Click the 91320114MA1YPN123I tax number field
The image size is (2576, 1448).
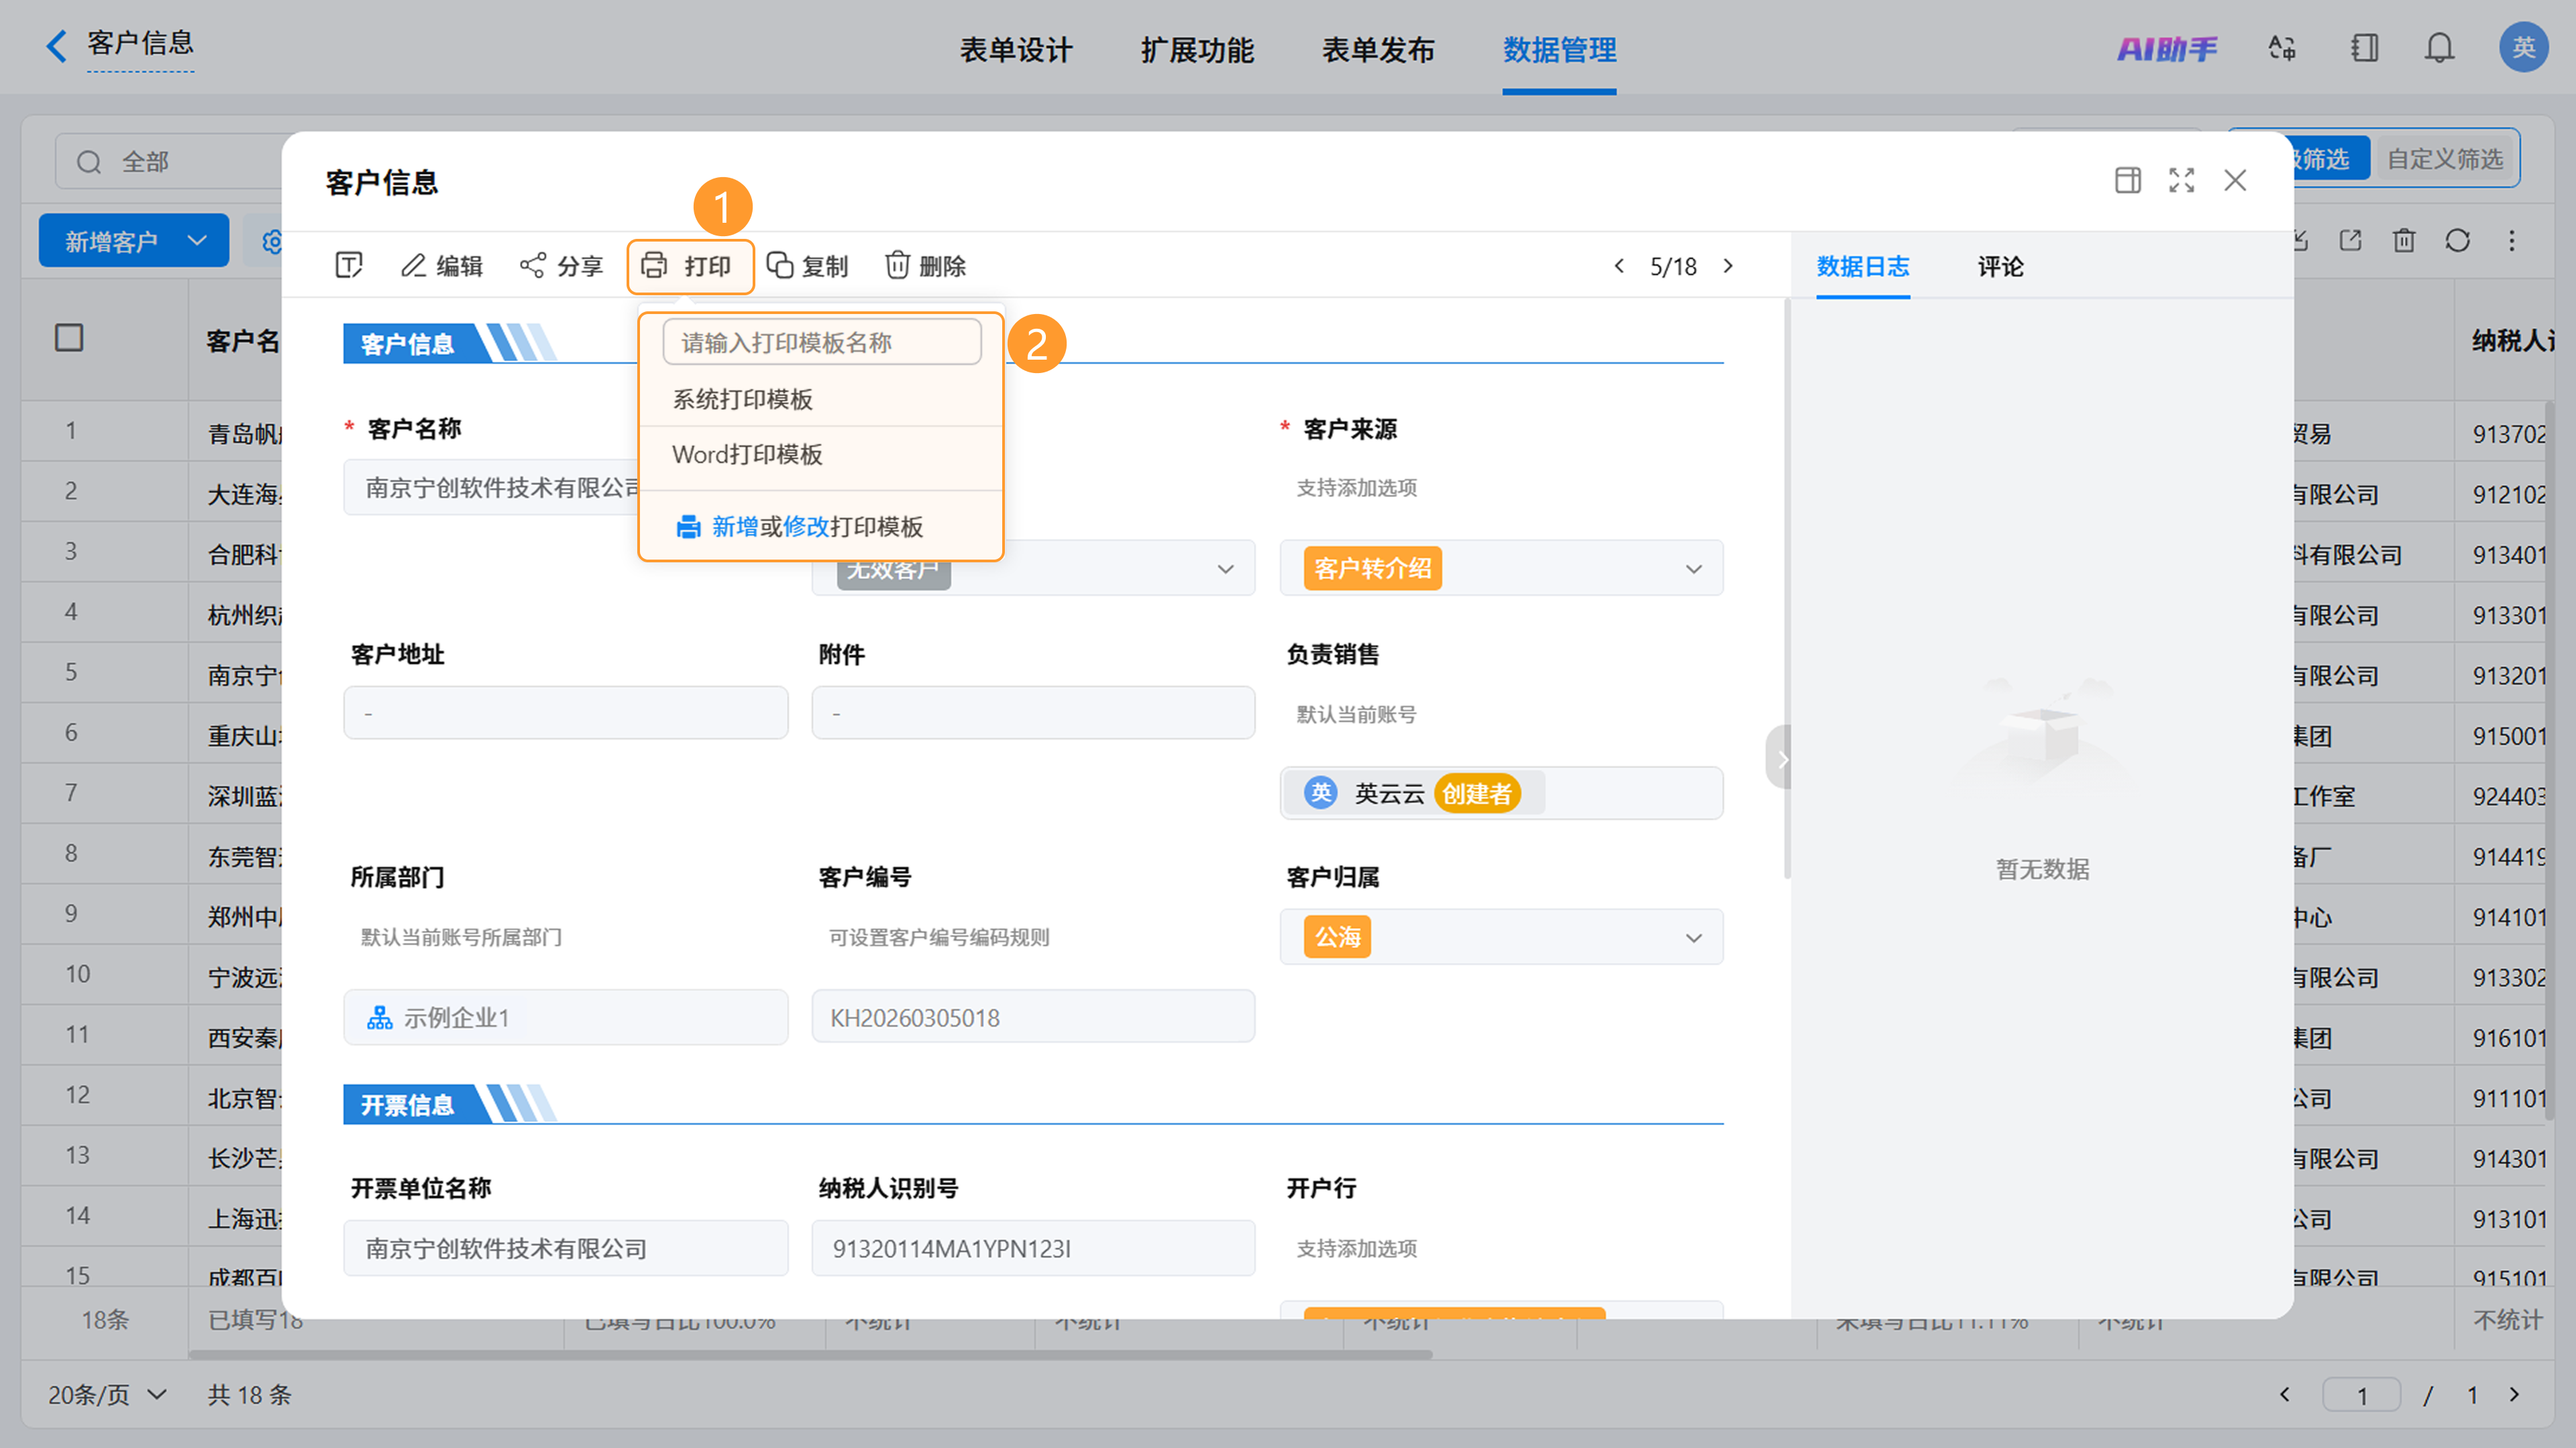pos(1033,1248)
